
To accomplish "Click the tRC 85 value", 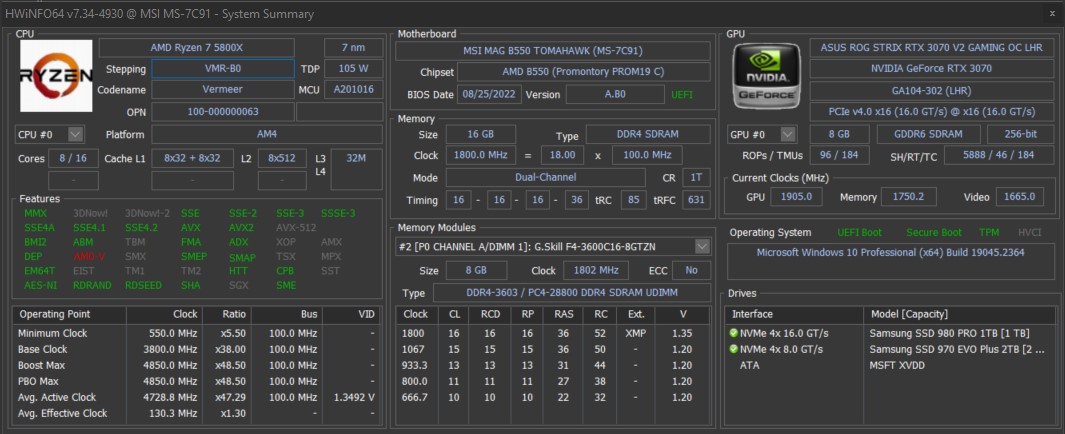I will point(633,200).
